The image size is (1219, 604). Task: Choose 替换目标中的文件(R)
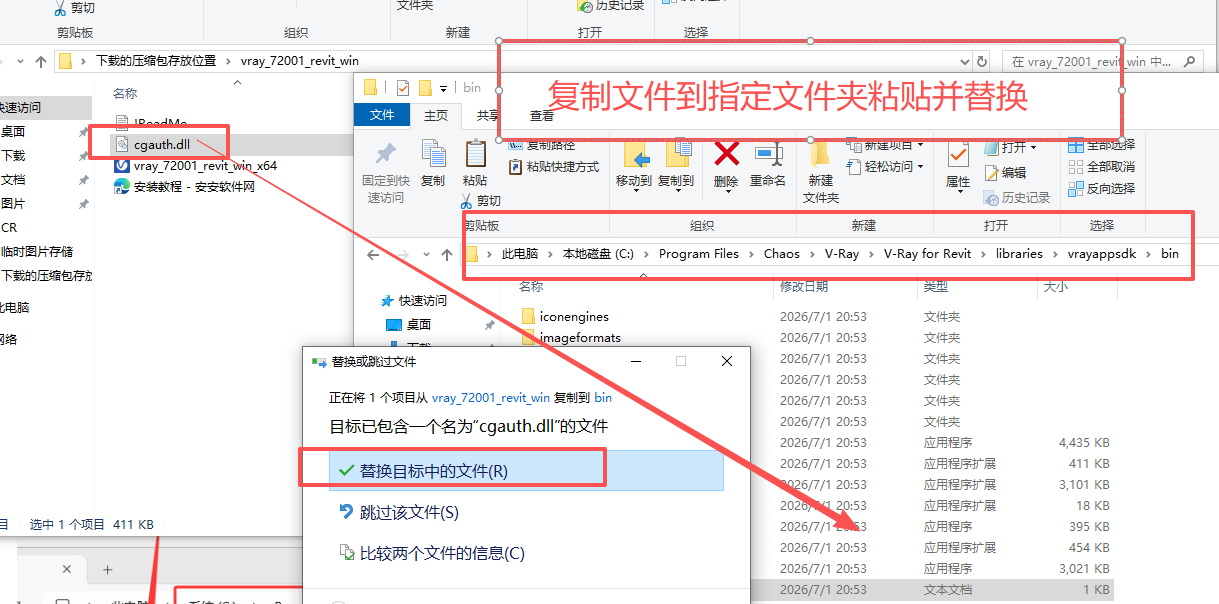coord(526,471)
